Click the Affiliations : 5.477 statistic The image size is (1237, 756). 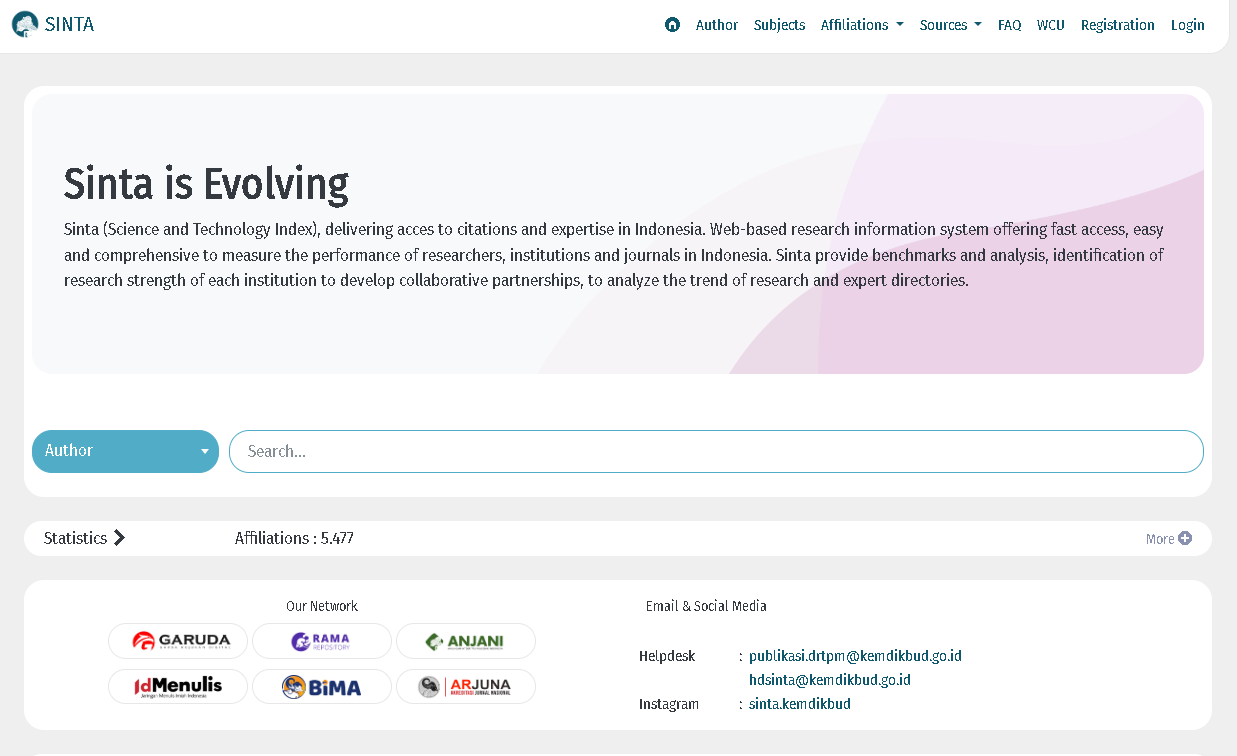coord(294,538)
